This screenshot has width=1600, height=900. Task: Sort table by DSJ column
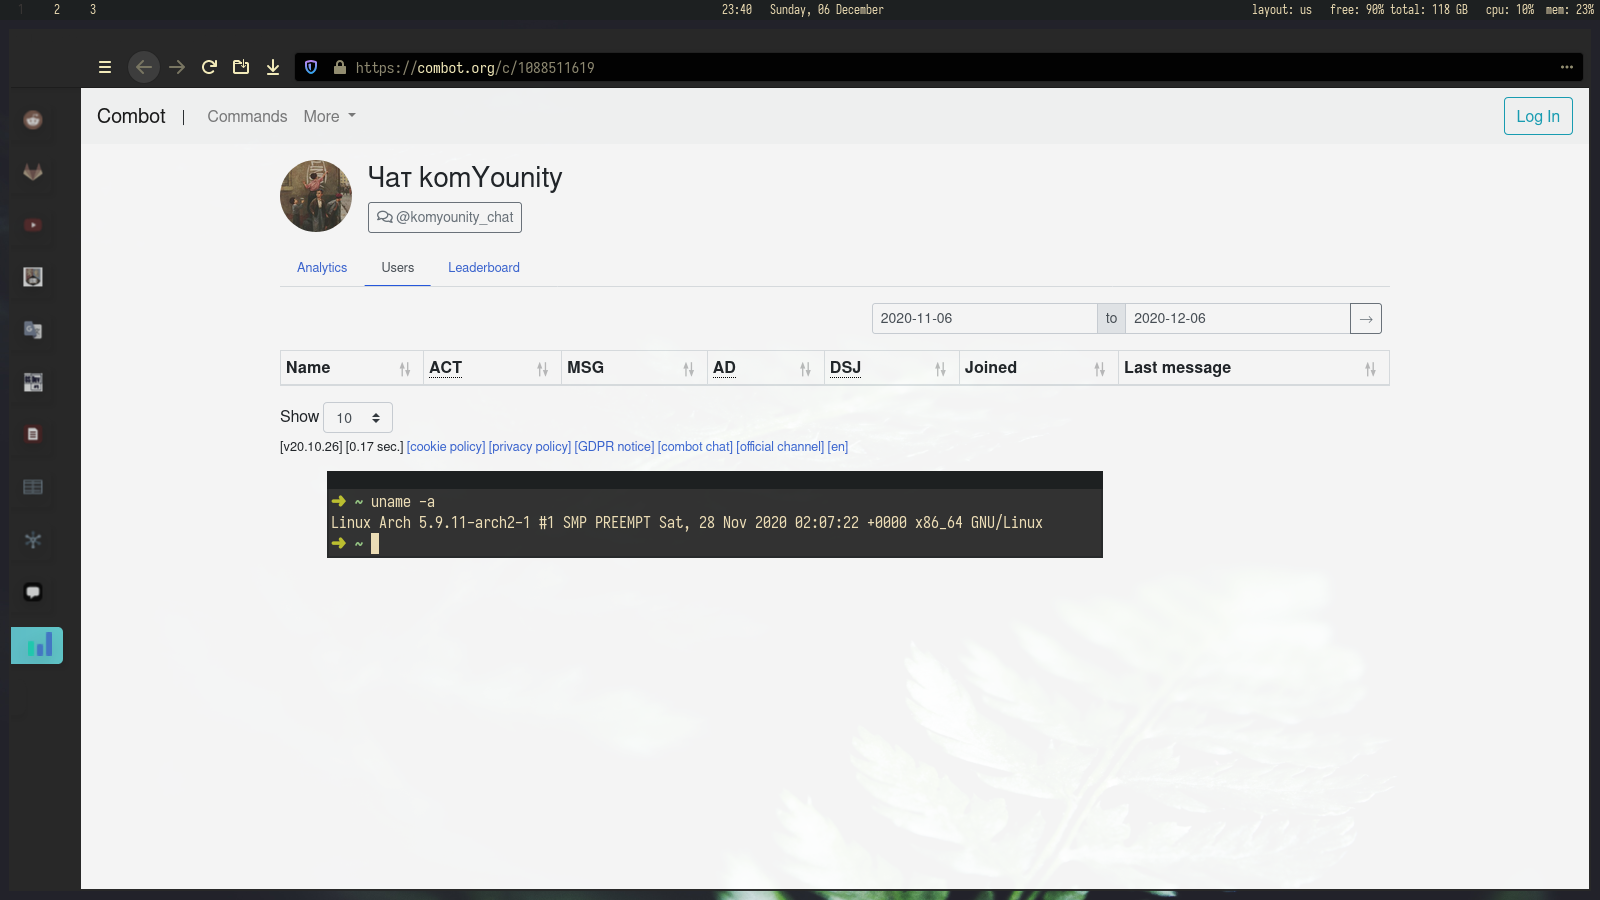coord(892,368)
